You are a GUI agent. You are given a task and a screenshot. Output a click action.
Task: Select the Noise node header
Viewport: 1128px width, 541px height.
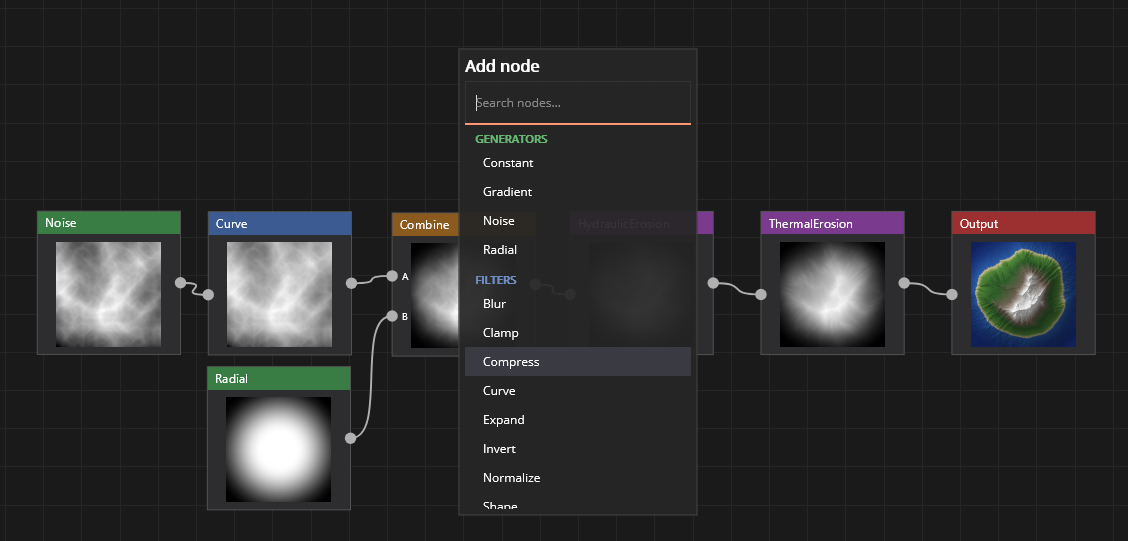coord(109,223)
